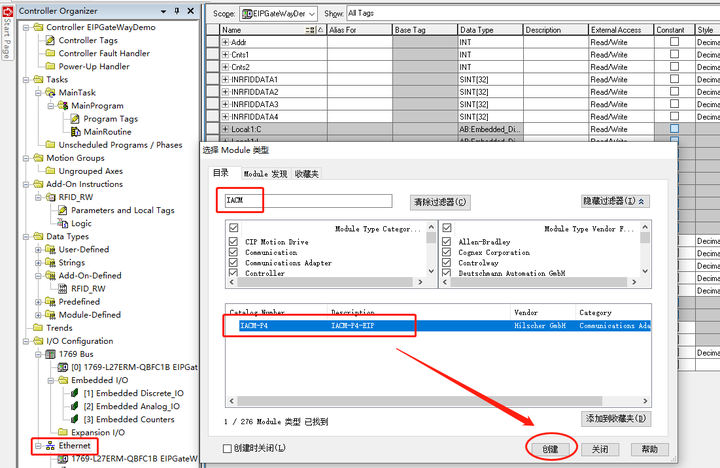Image resolution: width=720 pixels, height=468 pixels.
Task: Collapse the Motion Groups tree node
Action: [x=26, y=158]
